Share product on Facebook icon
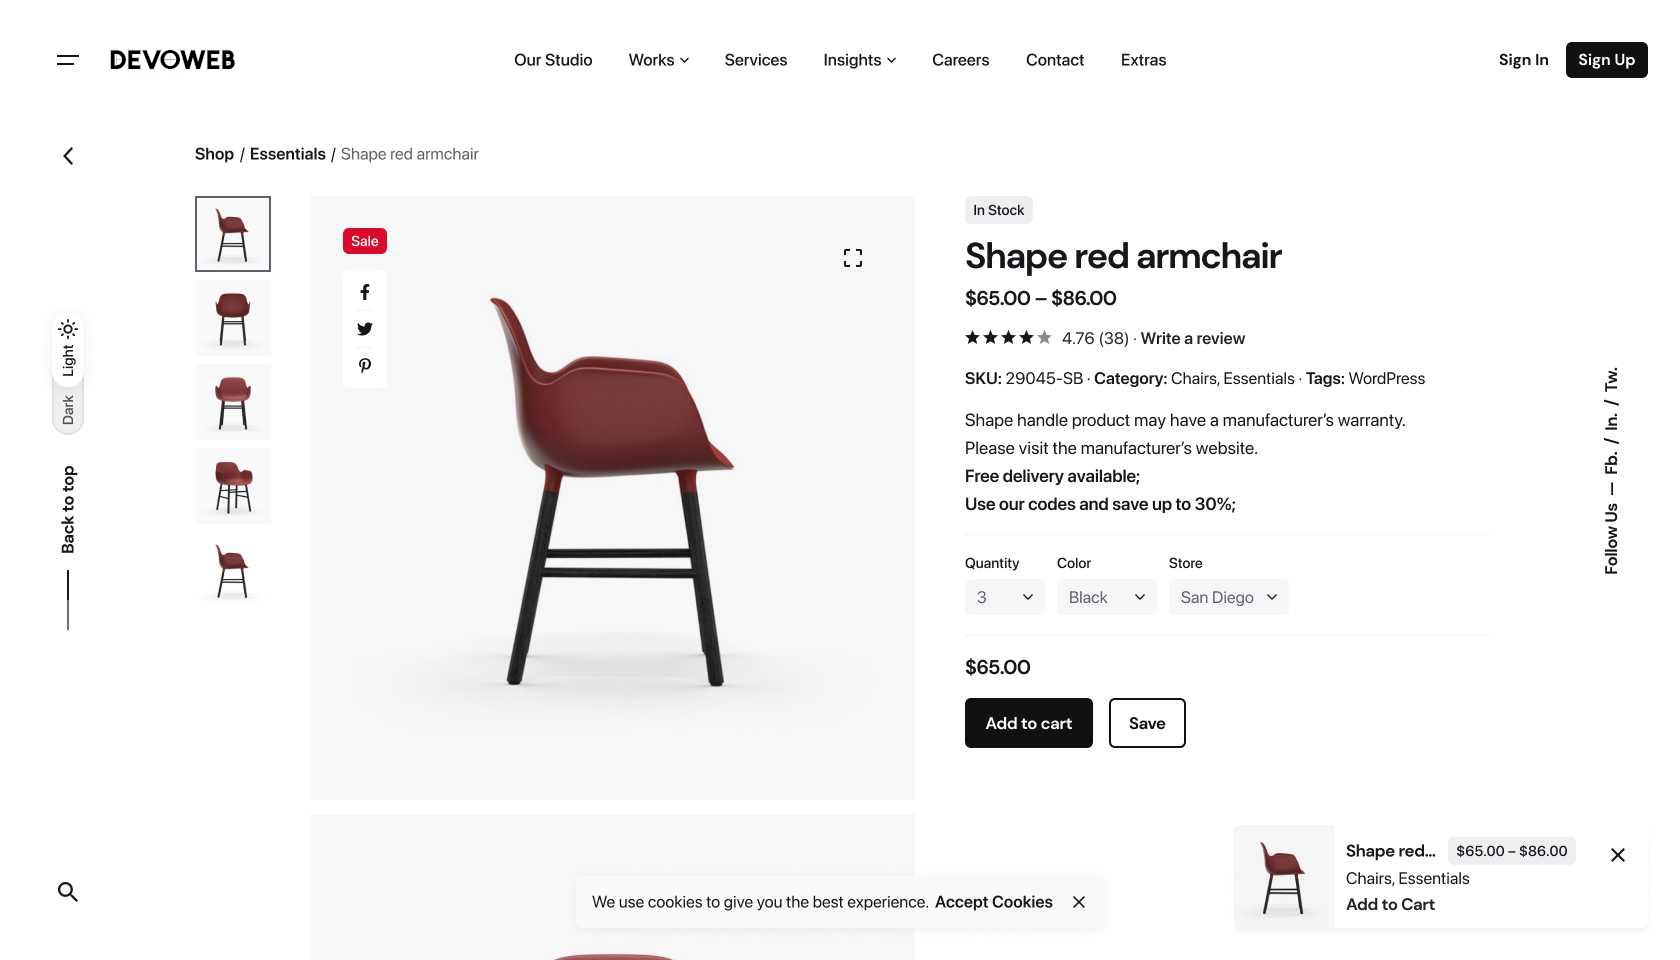The image size is (1680, 960). pos(365,292)
